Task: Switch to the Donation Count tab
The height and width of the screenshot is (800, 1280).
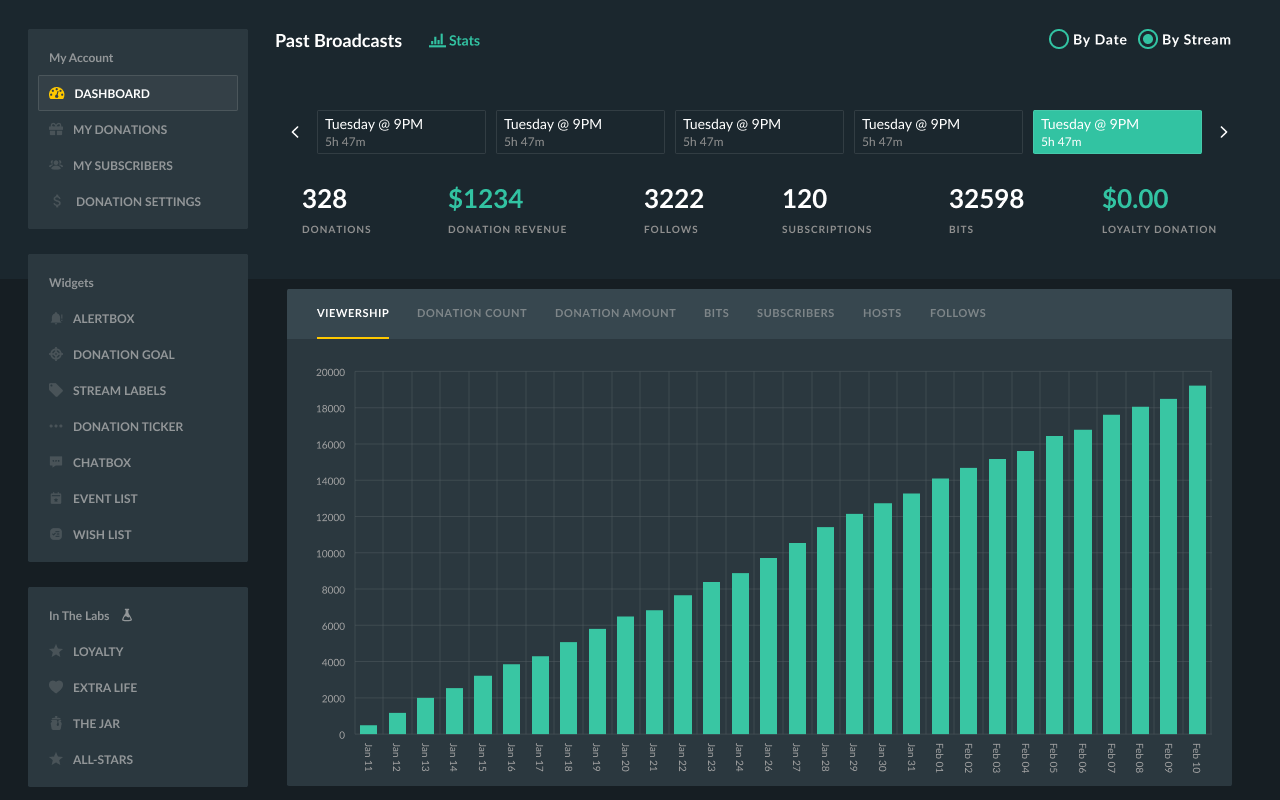Action: (472, 313)
